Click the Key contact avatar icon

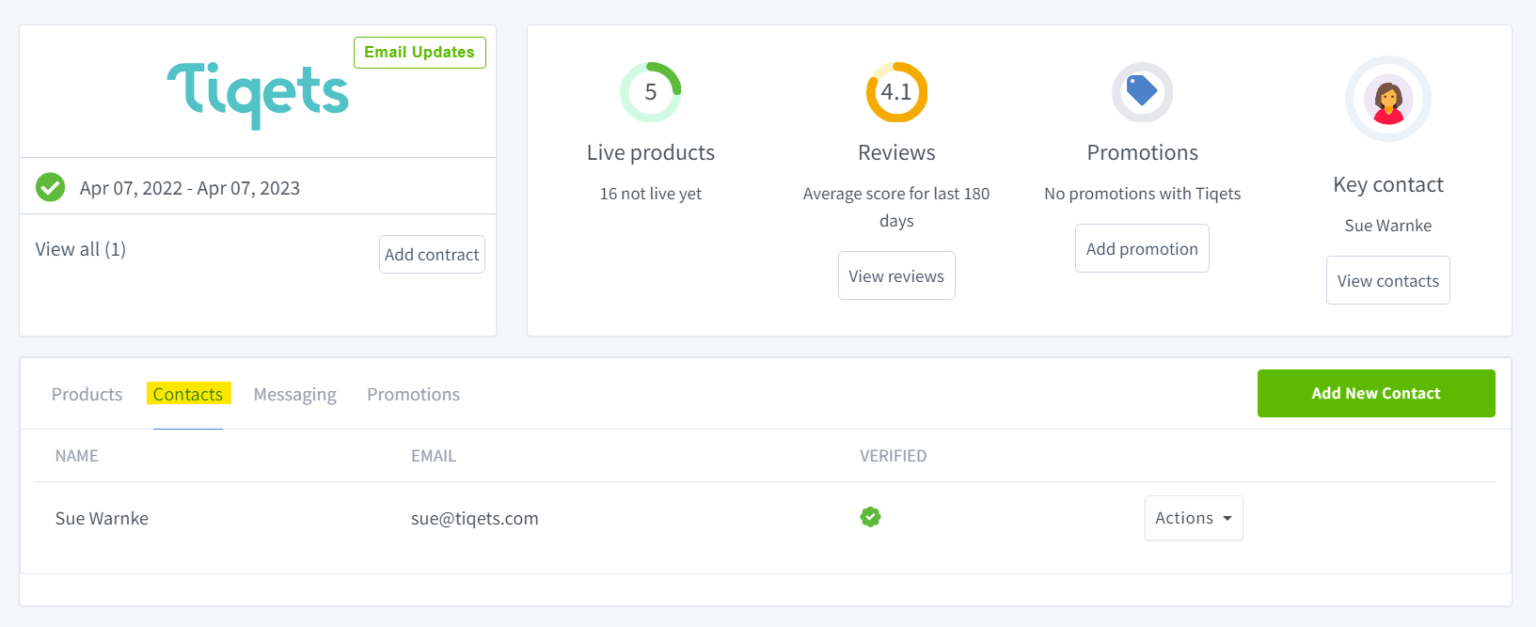pyautogui.click(x=1387, y=99)
